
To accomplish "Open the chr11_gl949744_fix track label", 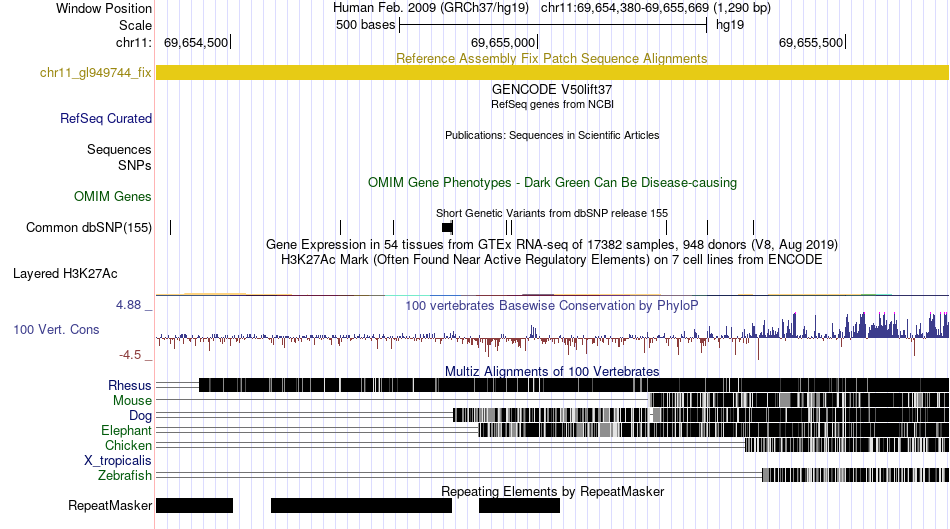I will point(96,73).
